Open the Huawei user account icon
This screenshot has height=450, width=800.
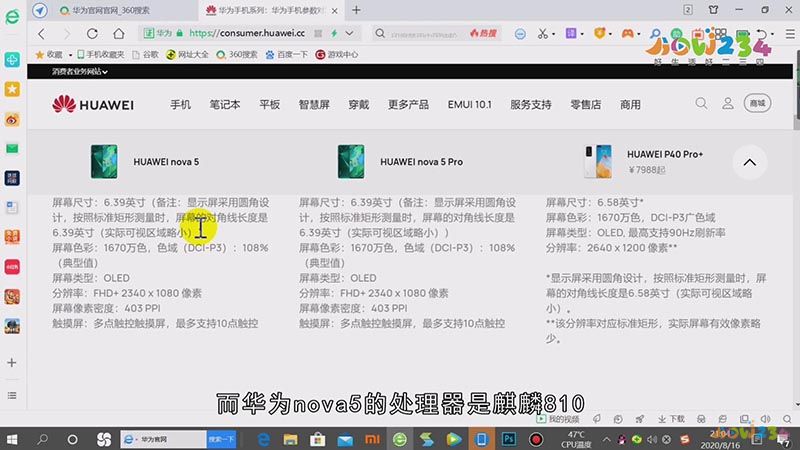coord(728,104)
